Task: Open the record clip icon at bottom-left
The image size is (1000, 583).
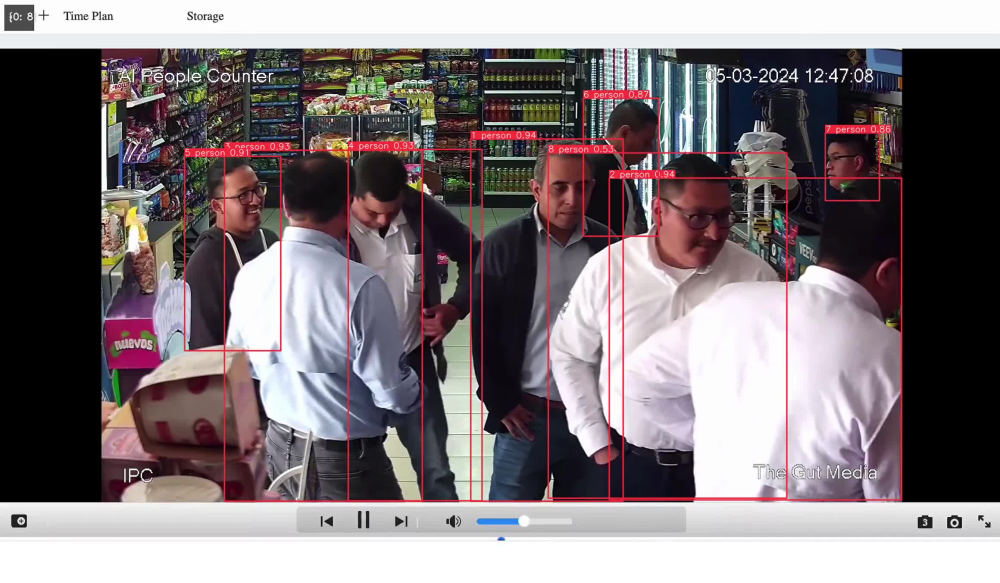Action: point(19,521)
